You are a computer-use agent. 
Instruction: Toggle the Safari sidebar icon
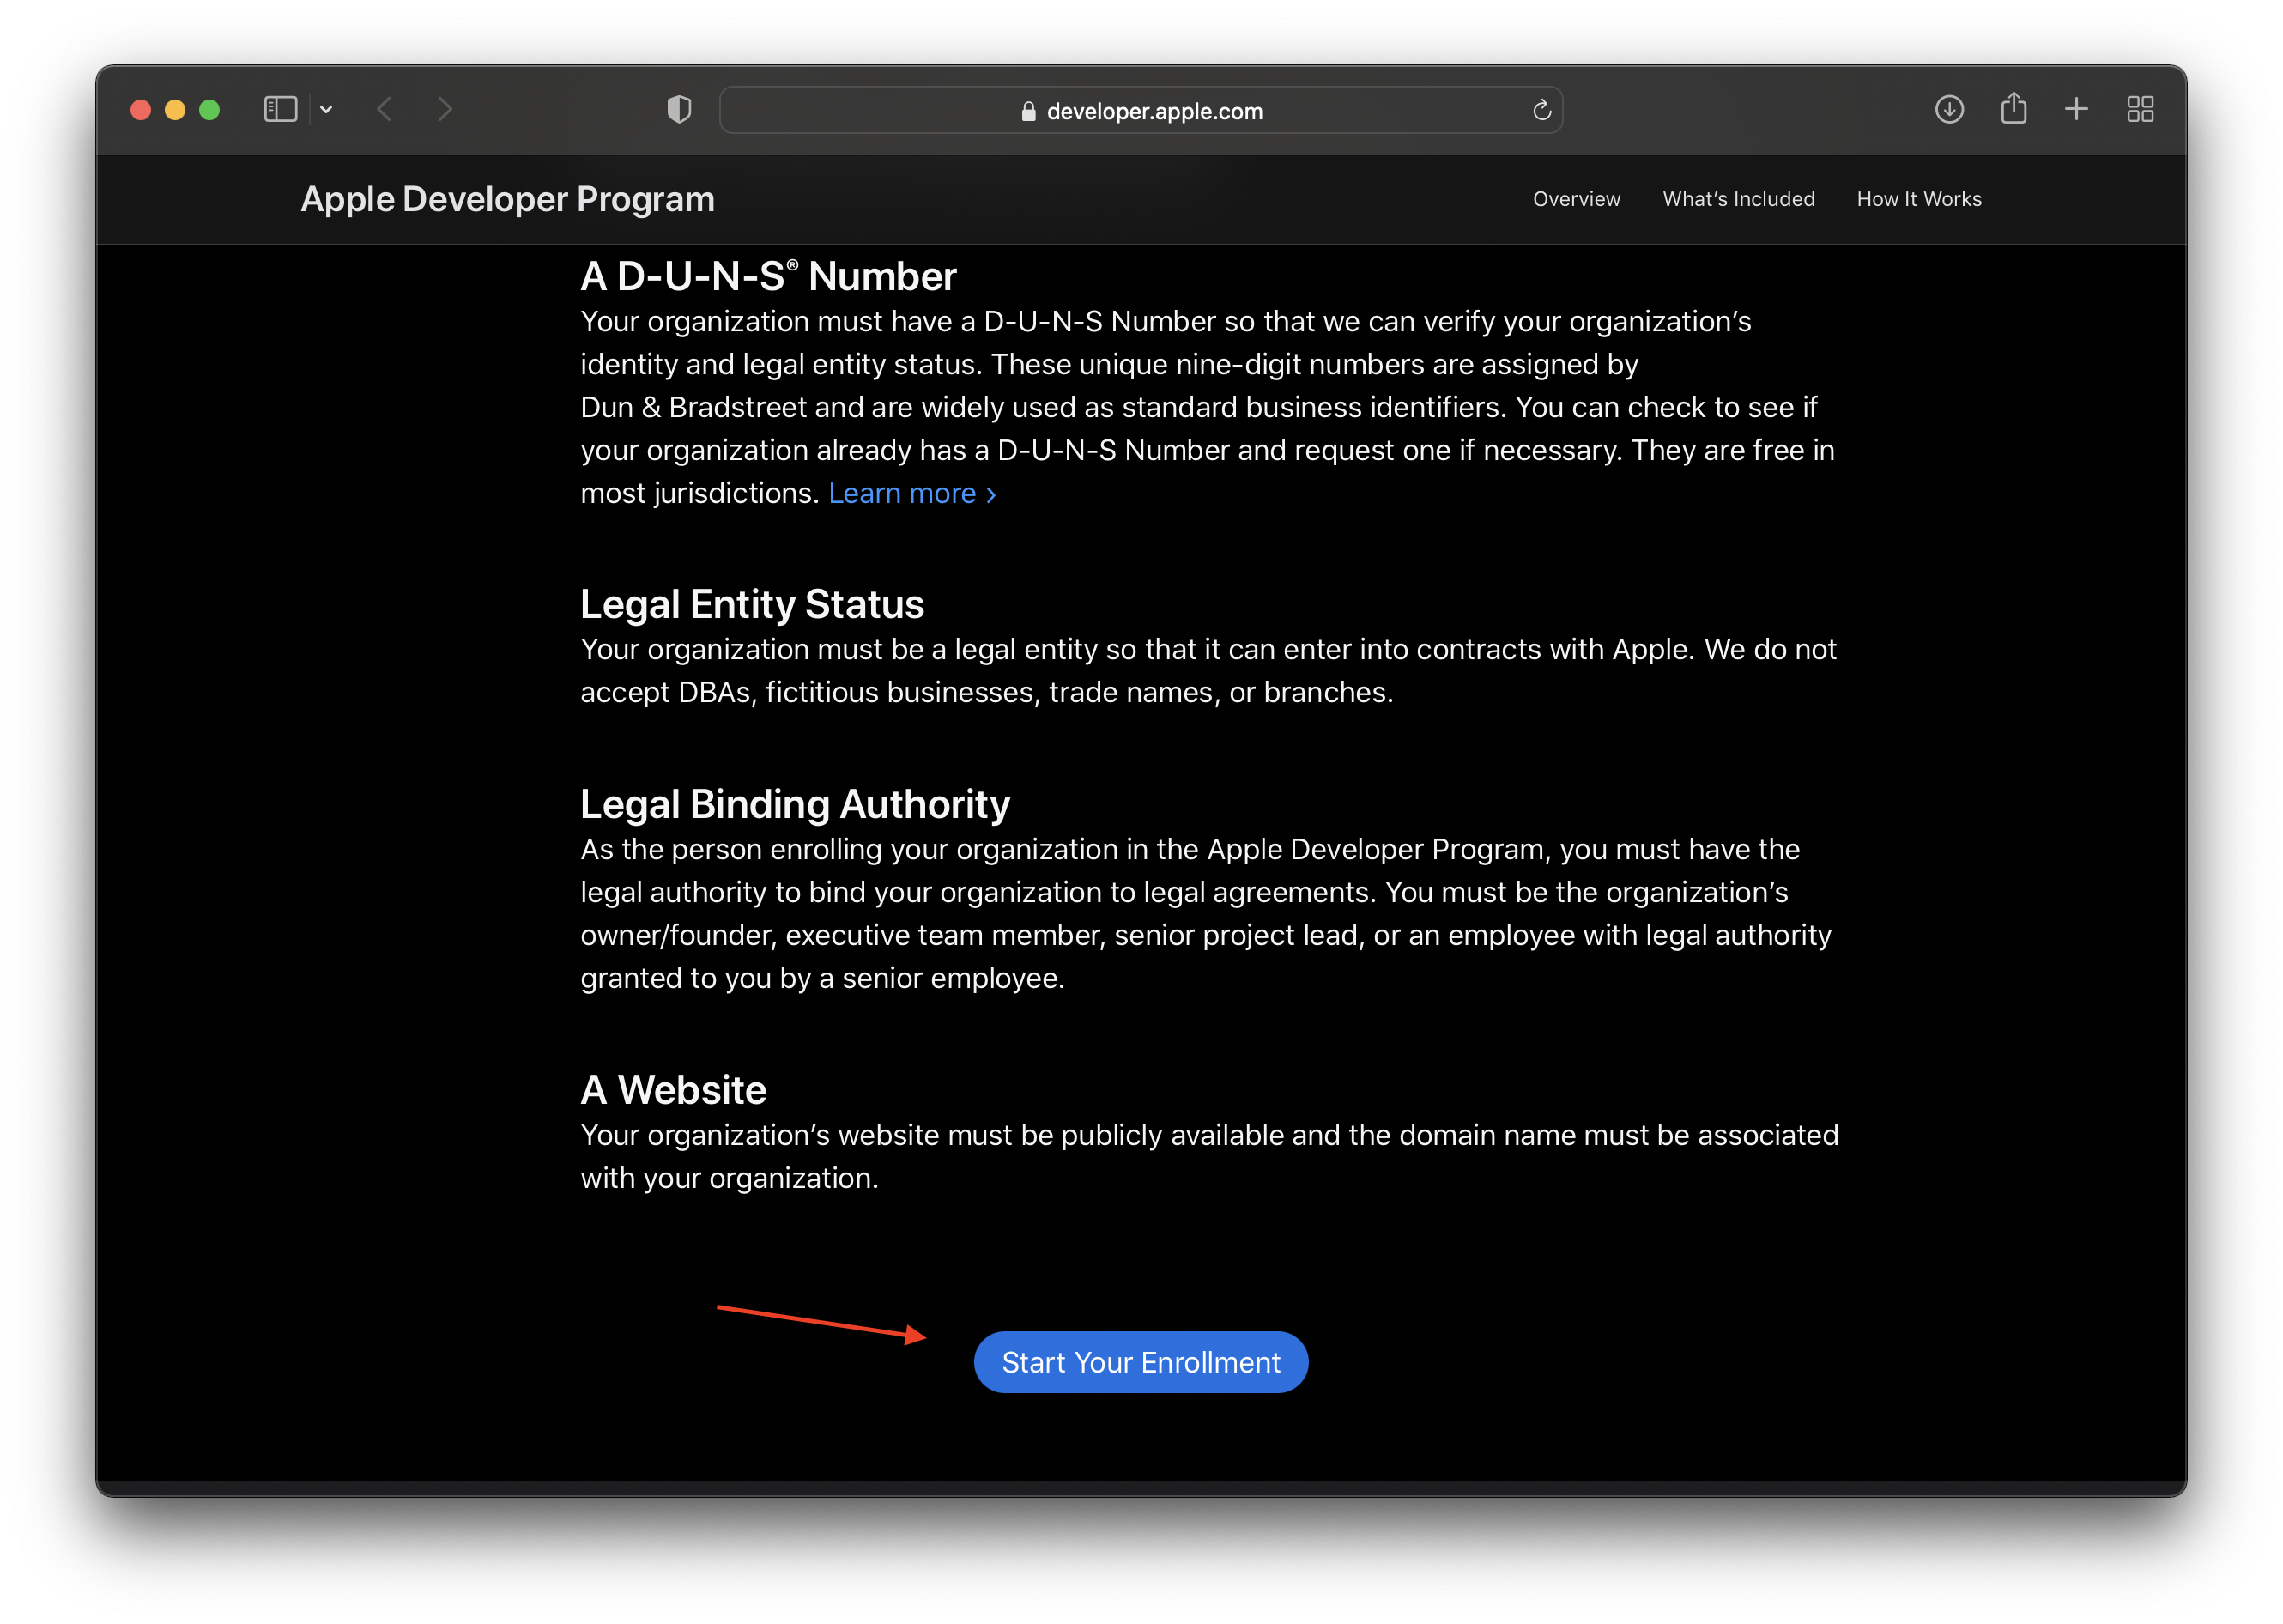[x=280, y=110]
